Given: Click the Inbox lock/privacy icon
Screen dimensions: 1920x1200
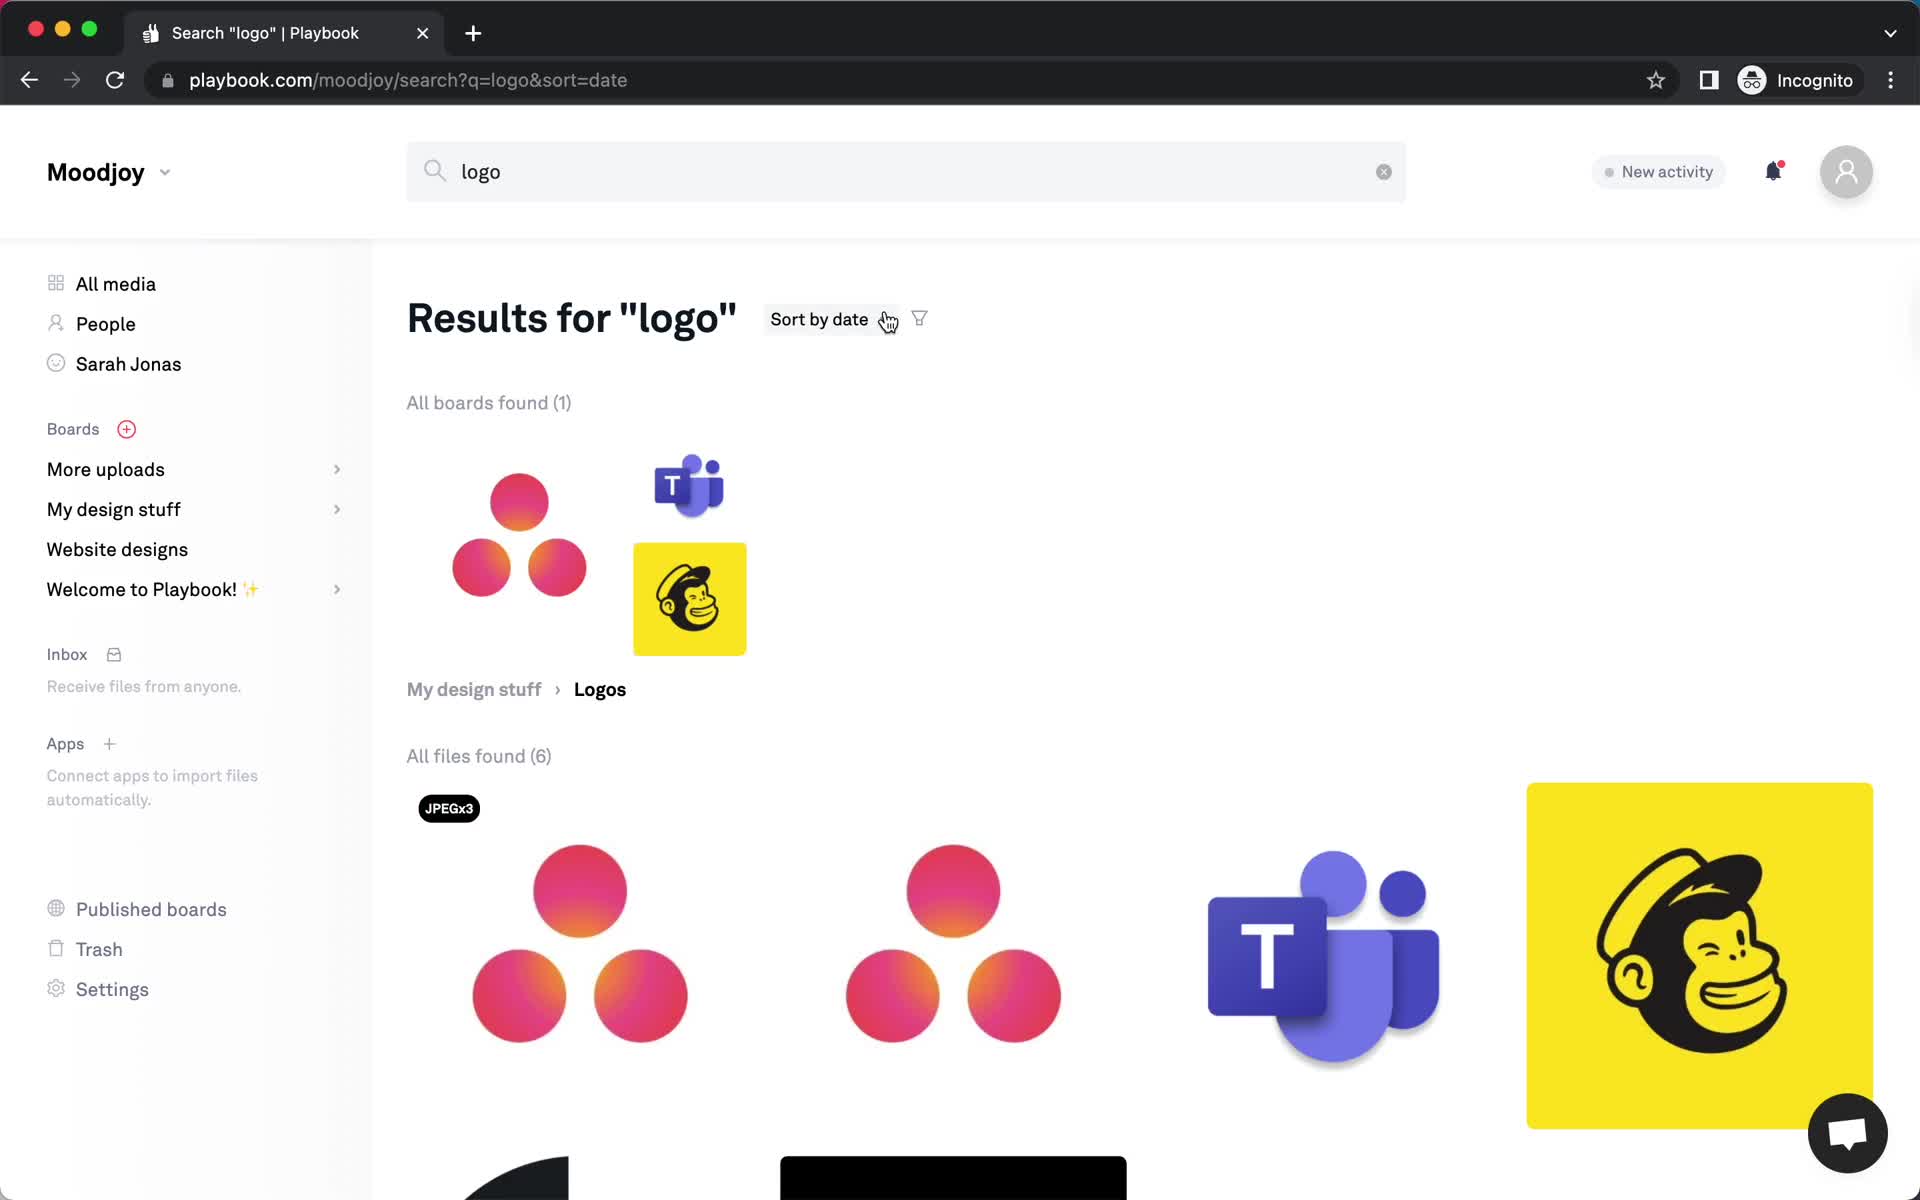Looking at the screenshot, I should click(117, 653).
